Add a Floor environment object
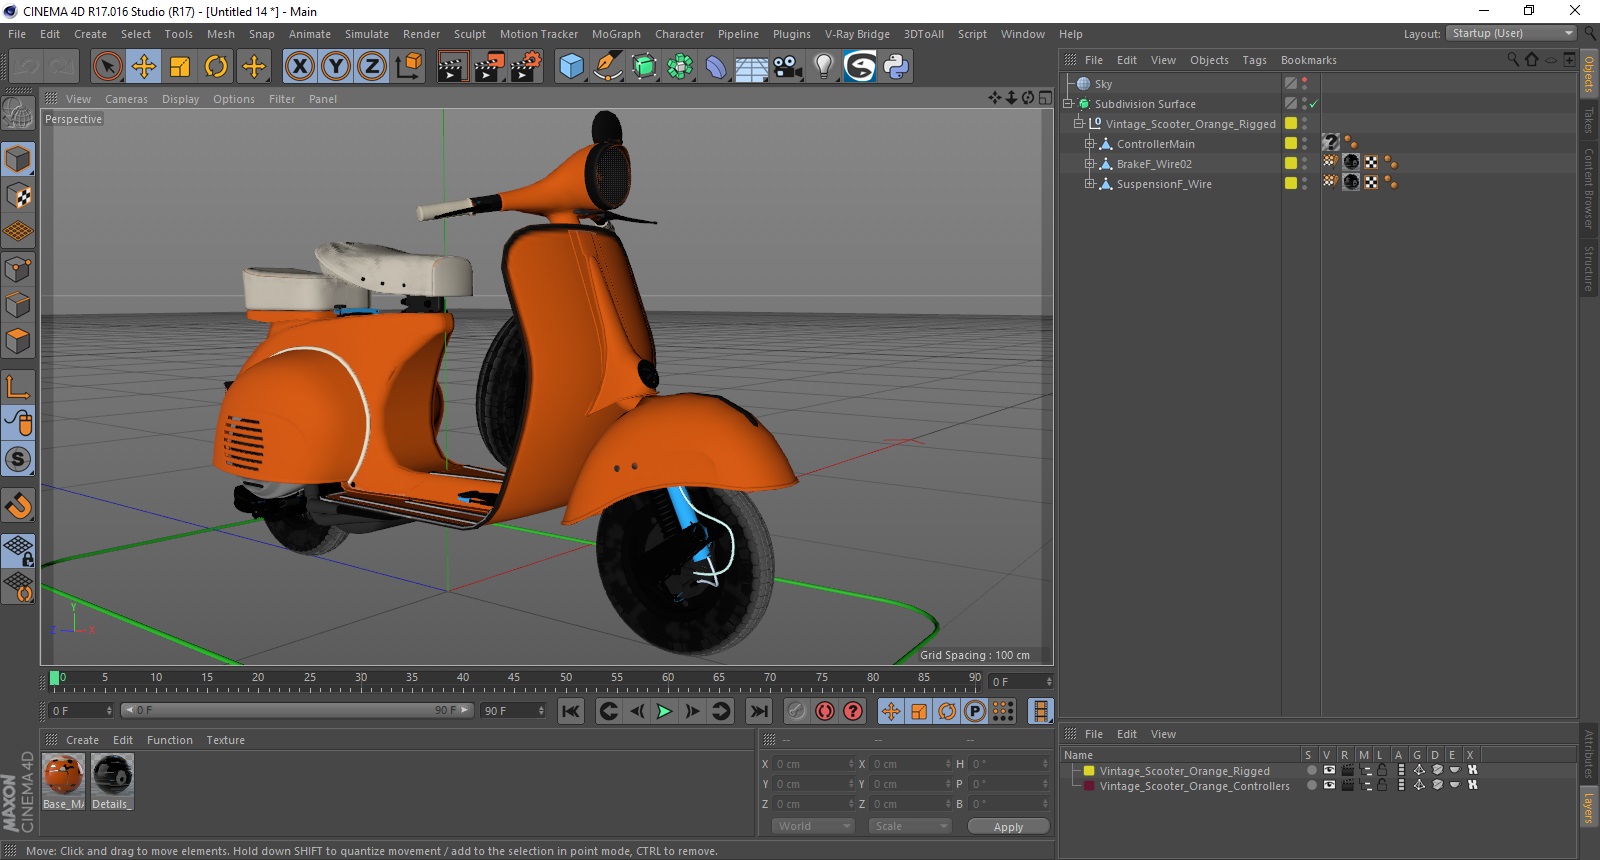Screen dimensions: 1600x860 click(x=751, y=67)
